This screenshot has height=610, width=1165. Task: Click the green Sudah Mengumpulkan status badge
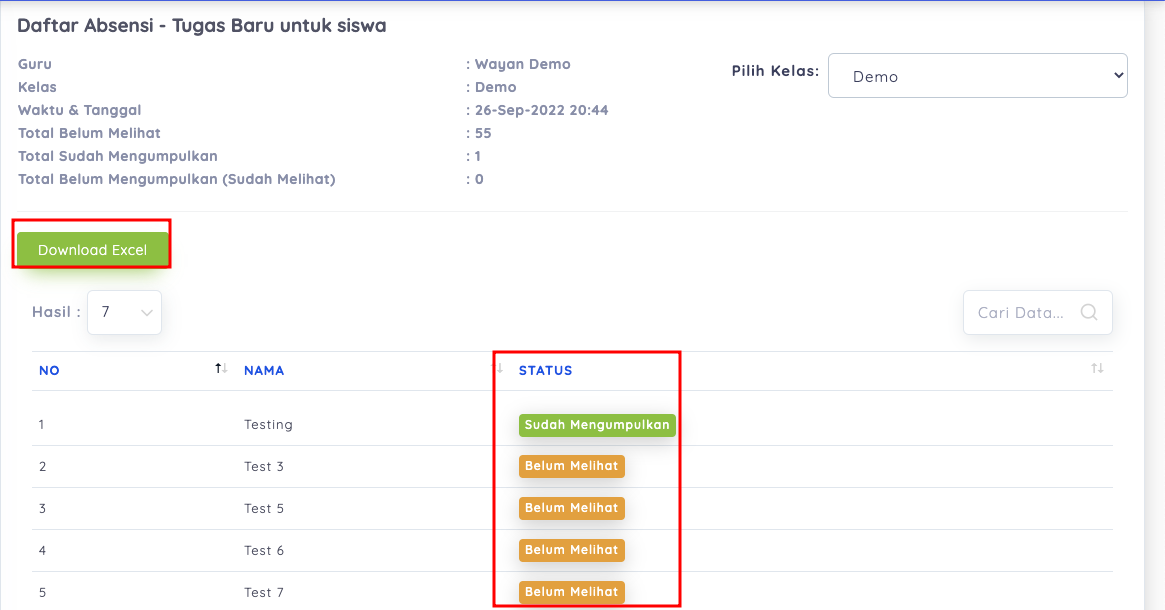pos(597,425)
